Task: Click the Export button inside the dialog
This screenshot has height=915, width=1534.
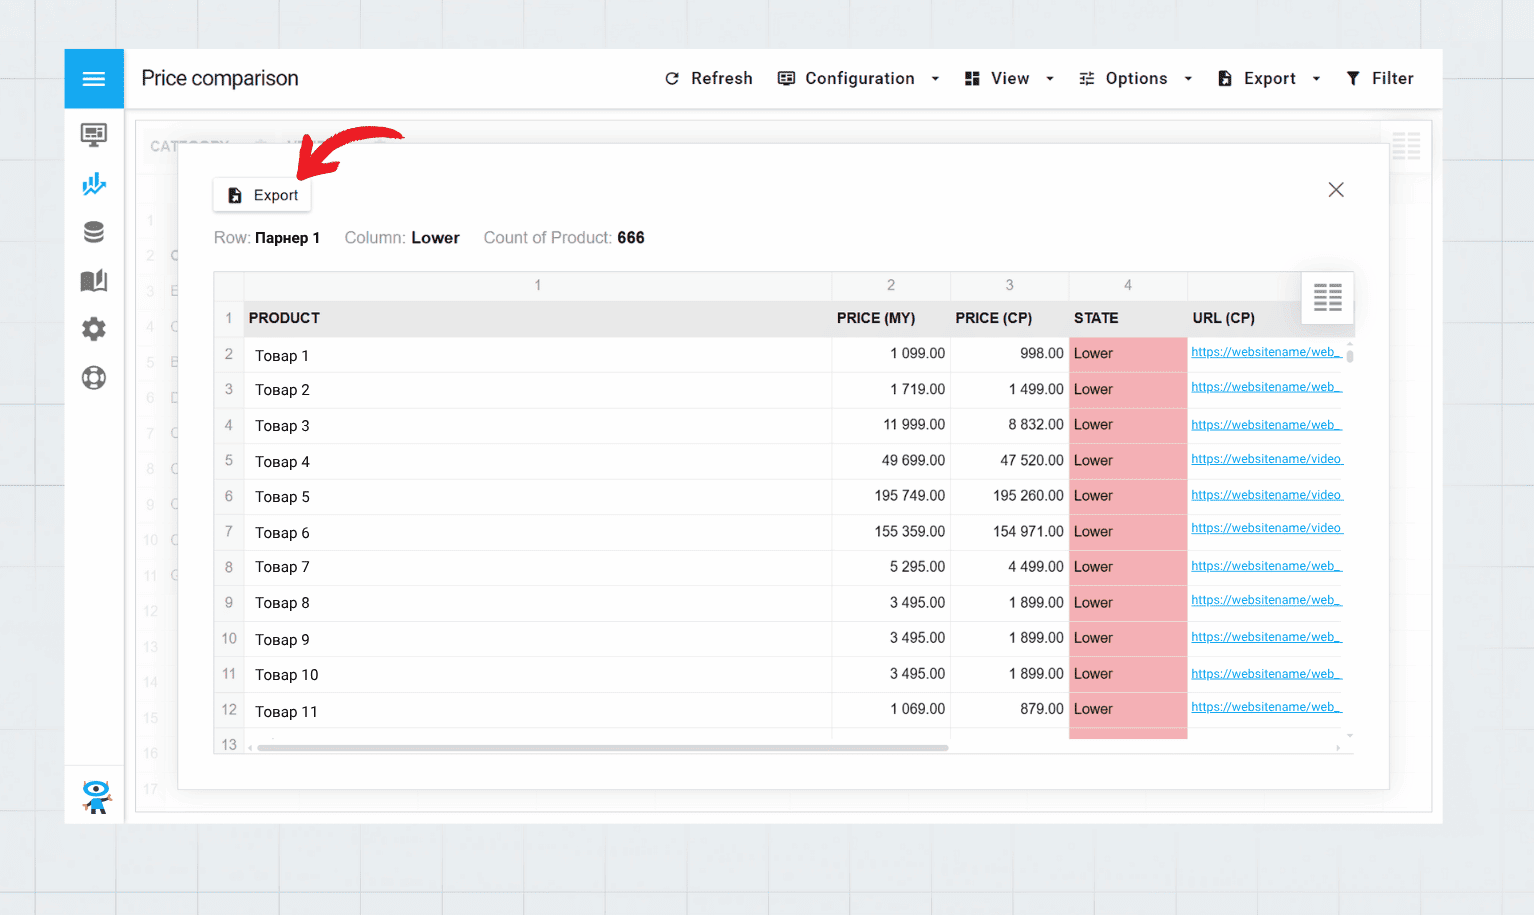Action: tap(261, 195)
